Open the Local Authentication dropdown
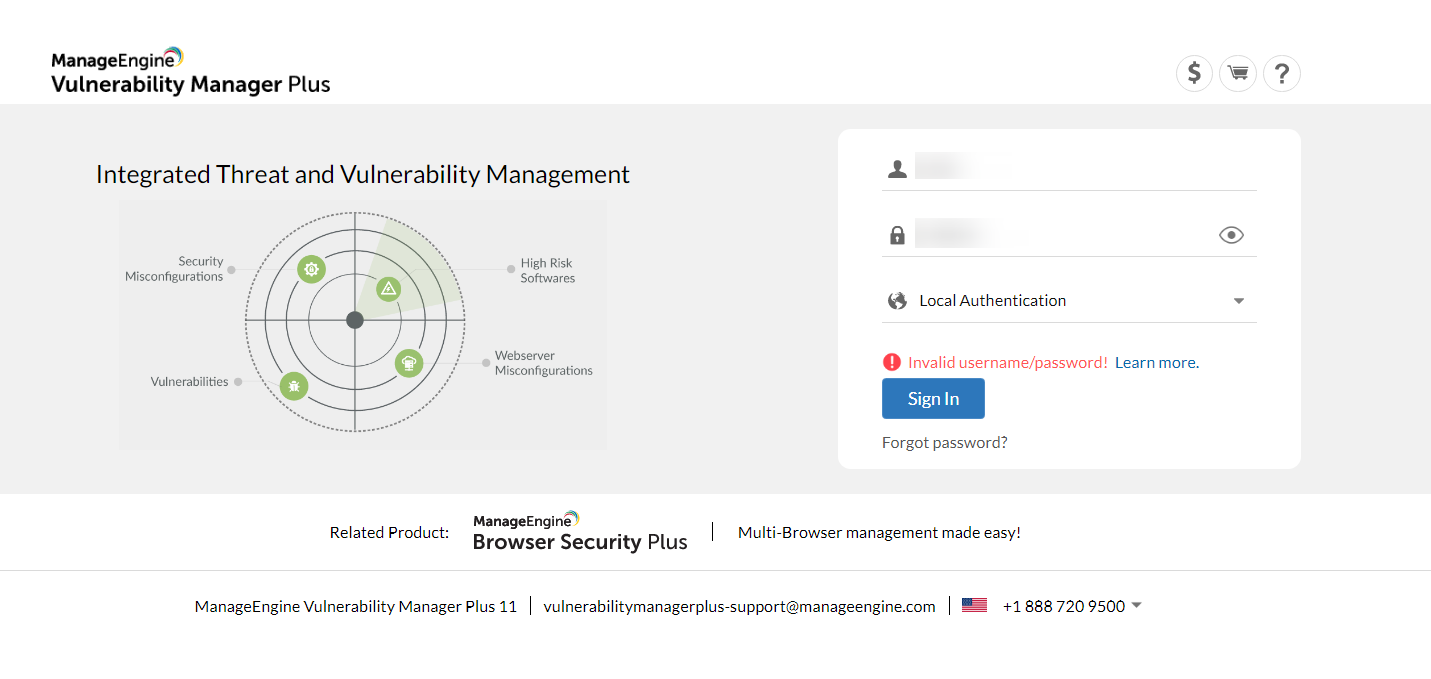The image size is (1431, 679). coord(1069,300)
